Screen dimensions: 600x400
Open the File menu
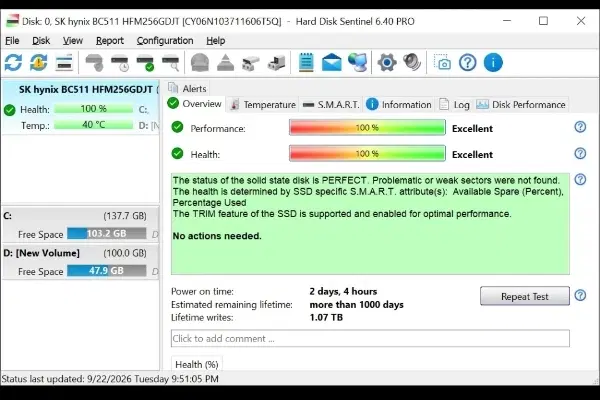pos(12,41)
